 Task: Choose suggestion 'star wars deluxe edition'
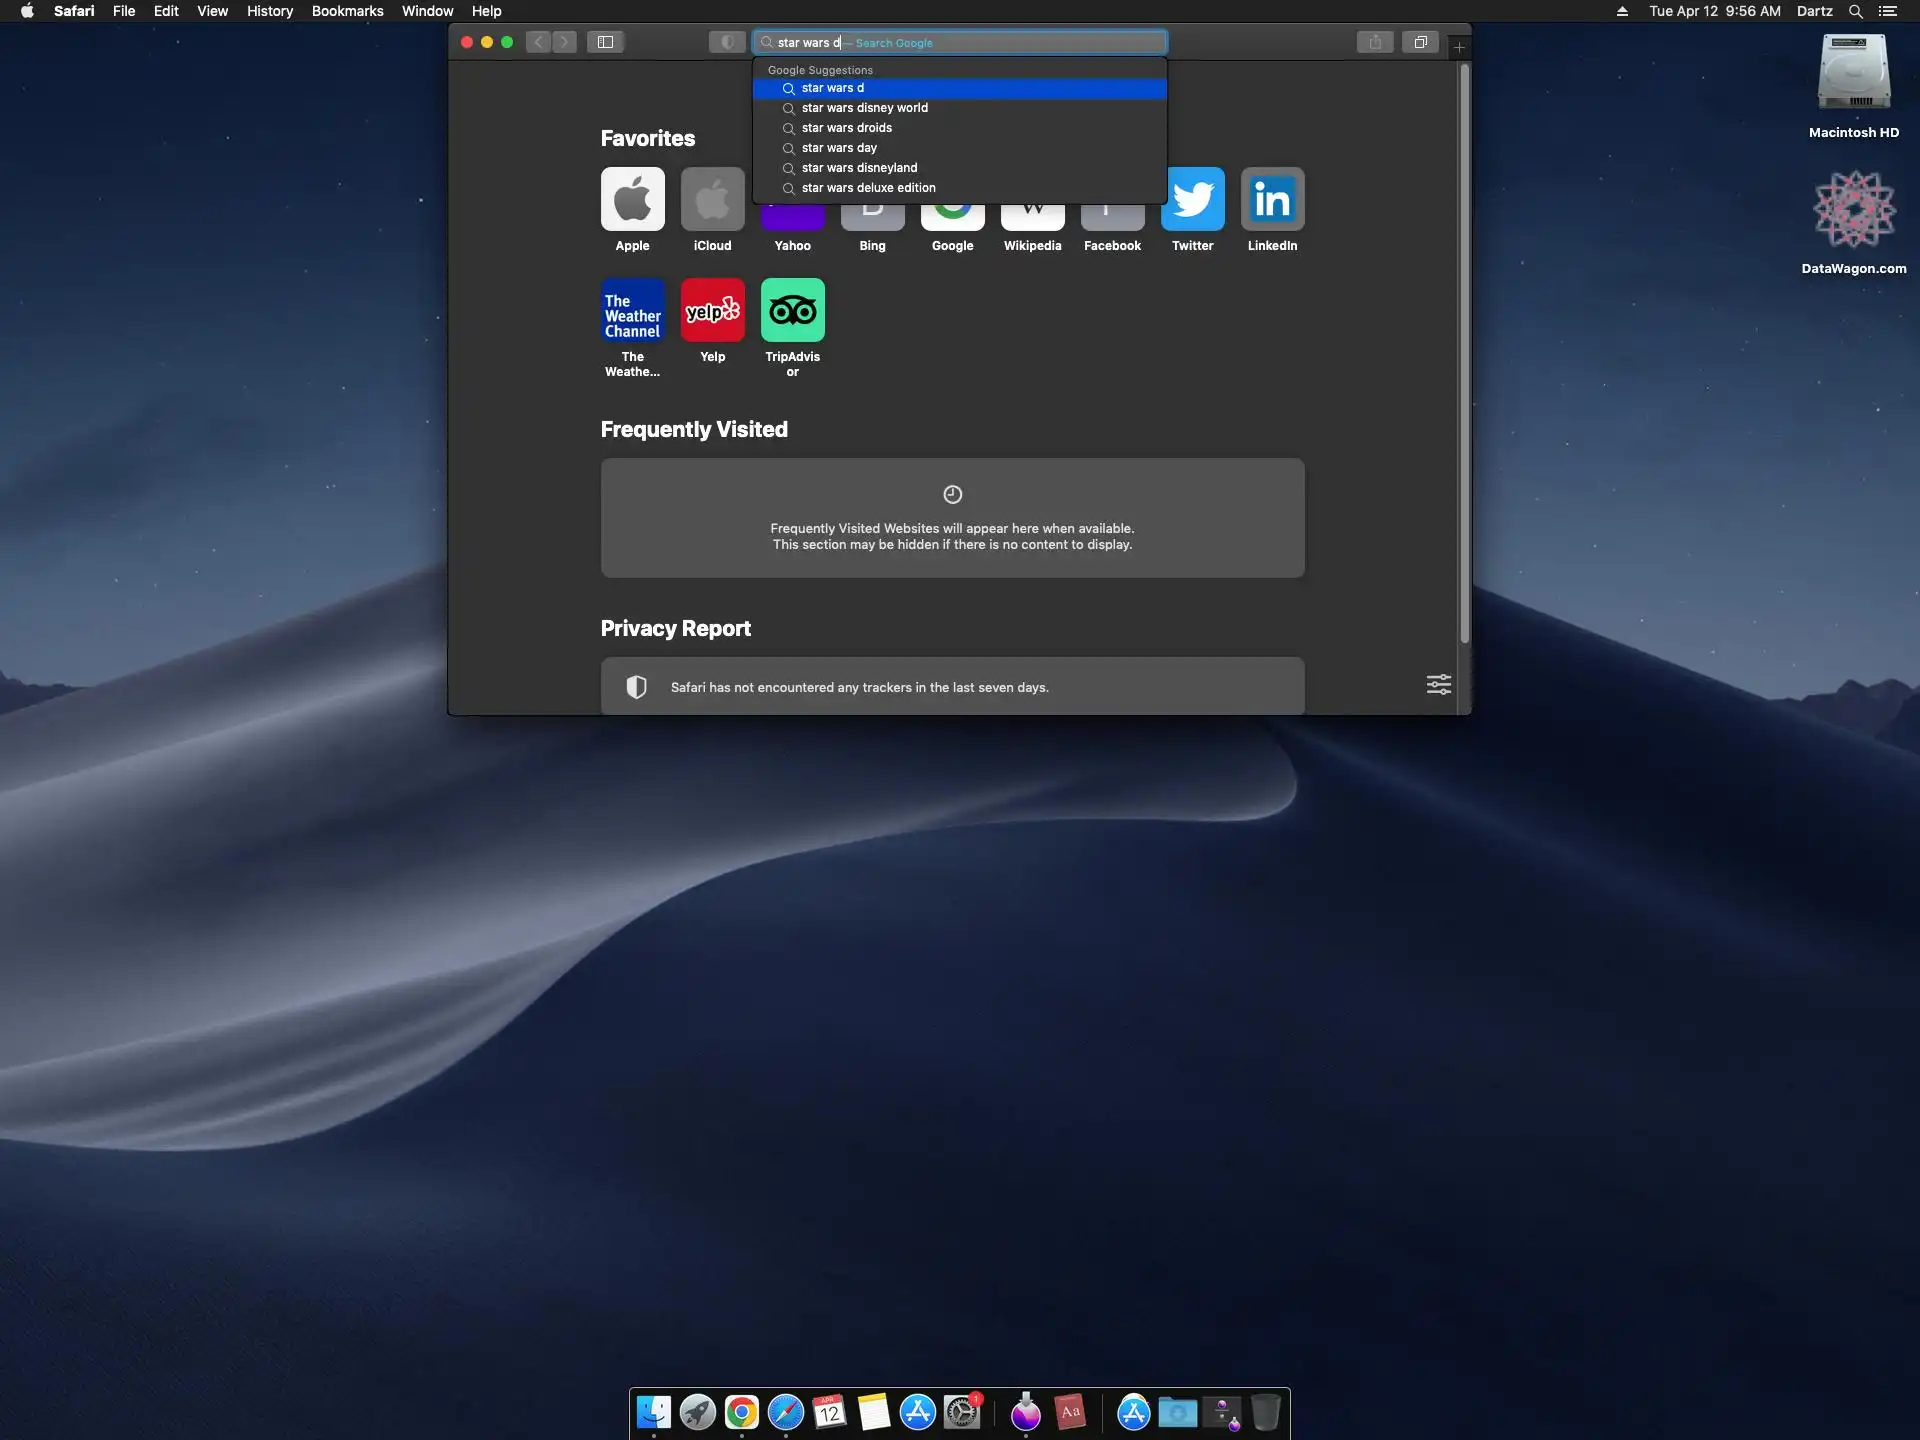point(869,188)
